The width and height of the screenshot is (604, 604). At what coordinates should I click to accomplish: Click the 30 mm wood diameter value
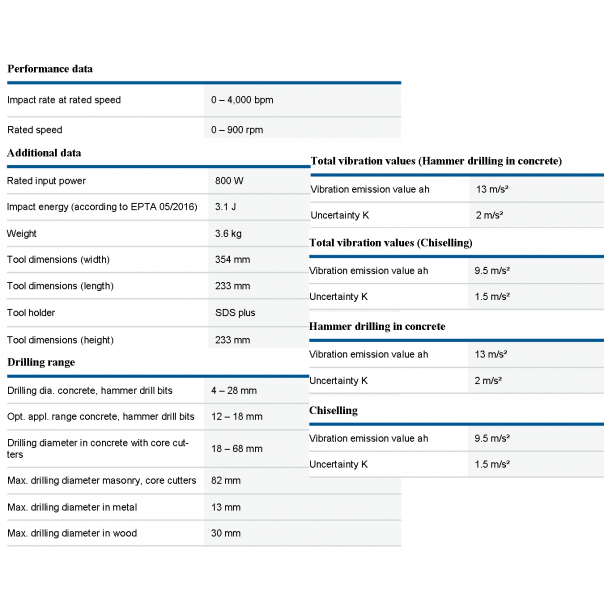point(226,534)
